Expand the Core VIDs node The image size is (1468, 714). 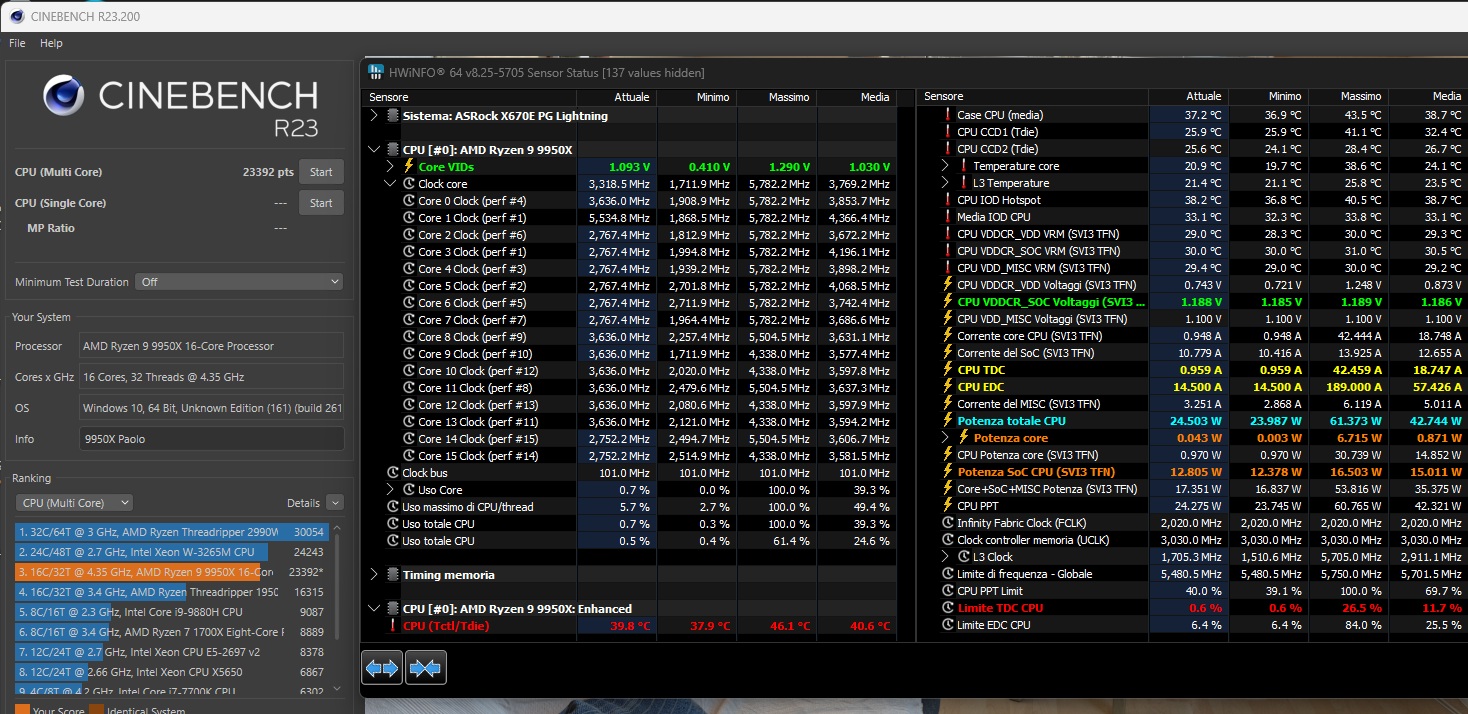(391, 167)
